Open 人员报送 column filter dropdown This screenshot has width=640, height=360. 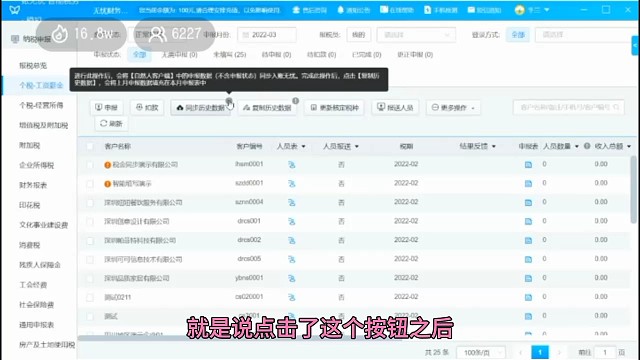(357, 147)
